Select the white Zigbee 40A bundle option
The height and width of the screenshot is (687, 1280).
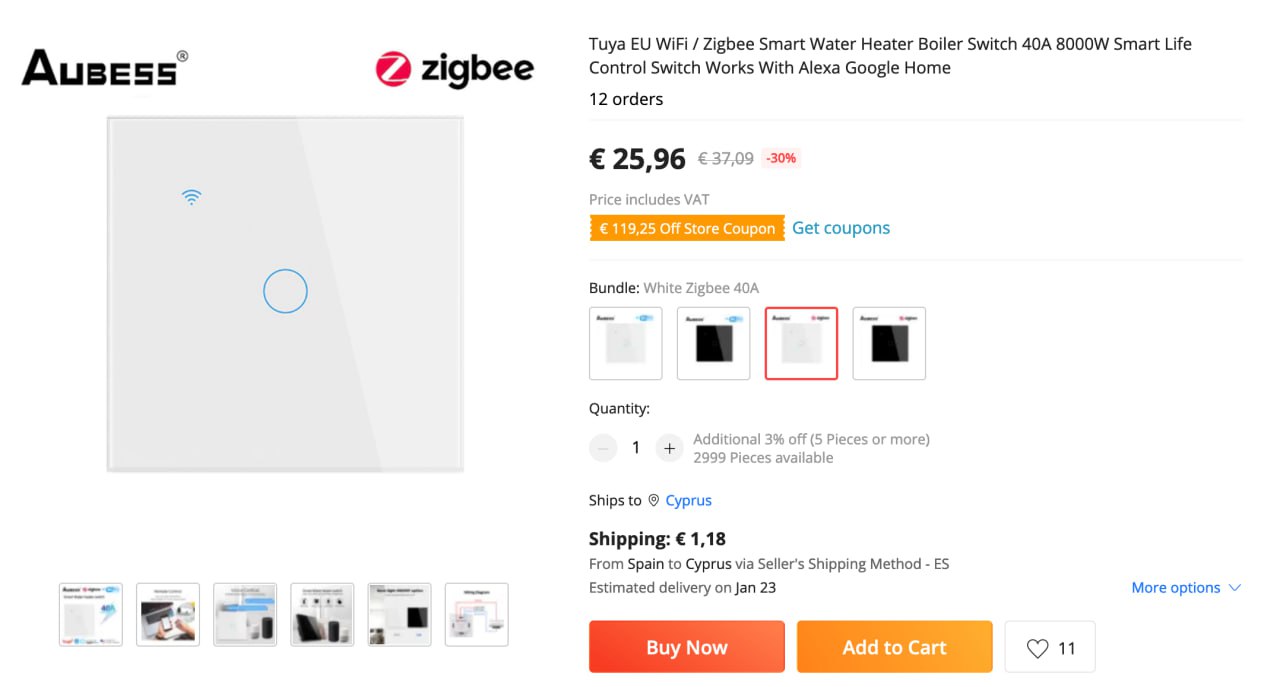801,343
